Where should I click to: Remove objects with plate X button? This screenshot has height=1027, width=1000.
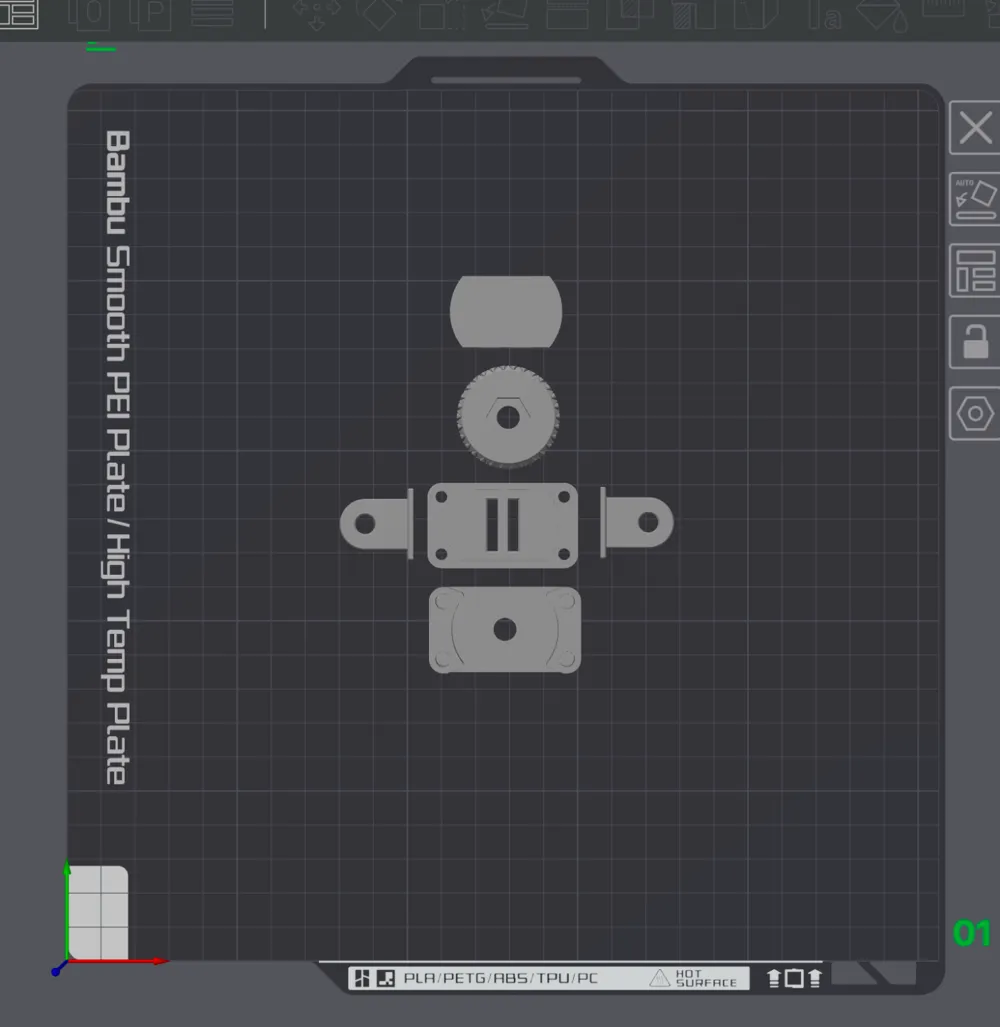(974, 128)
